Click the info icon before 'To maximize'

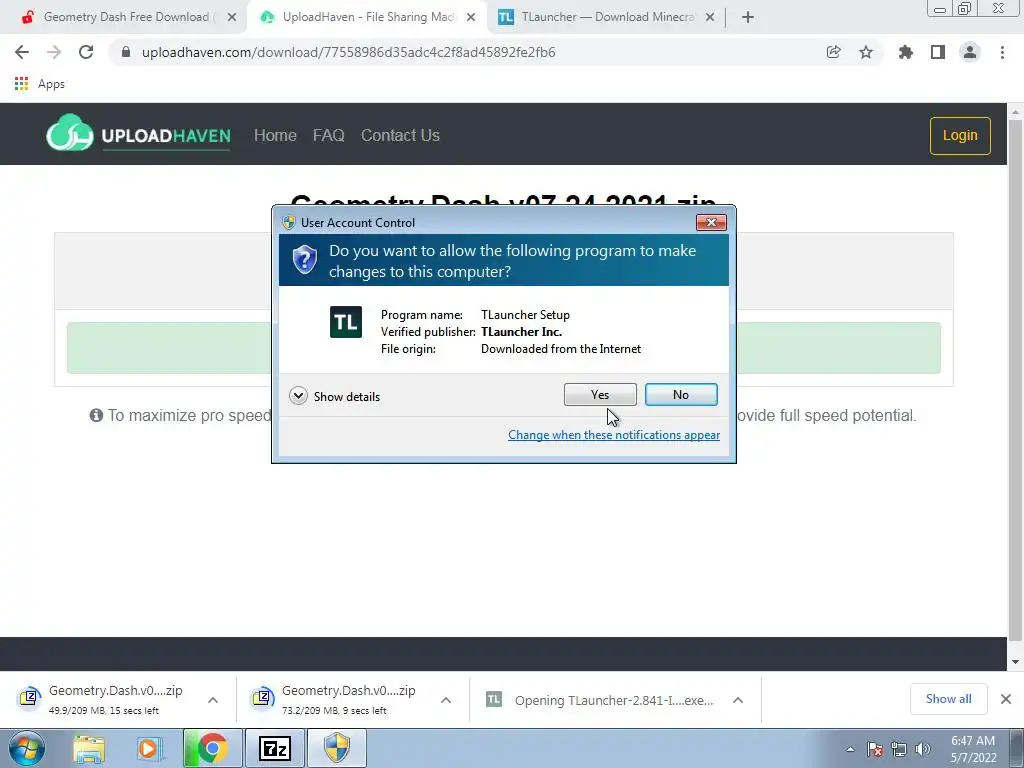[x=96, y=415]
